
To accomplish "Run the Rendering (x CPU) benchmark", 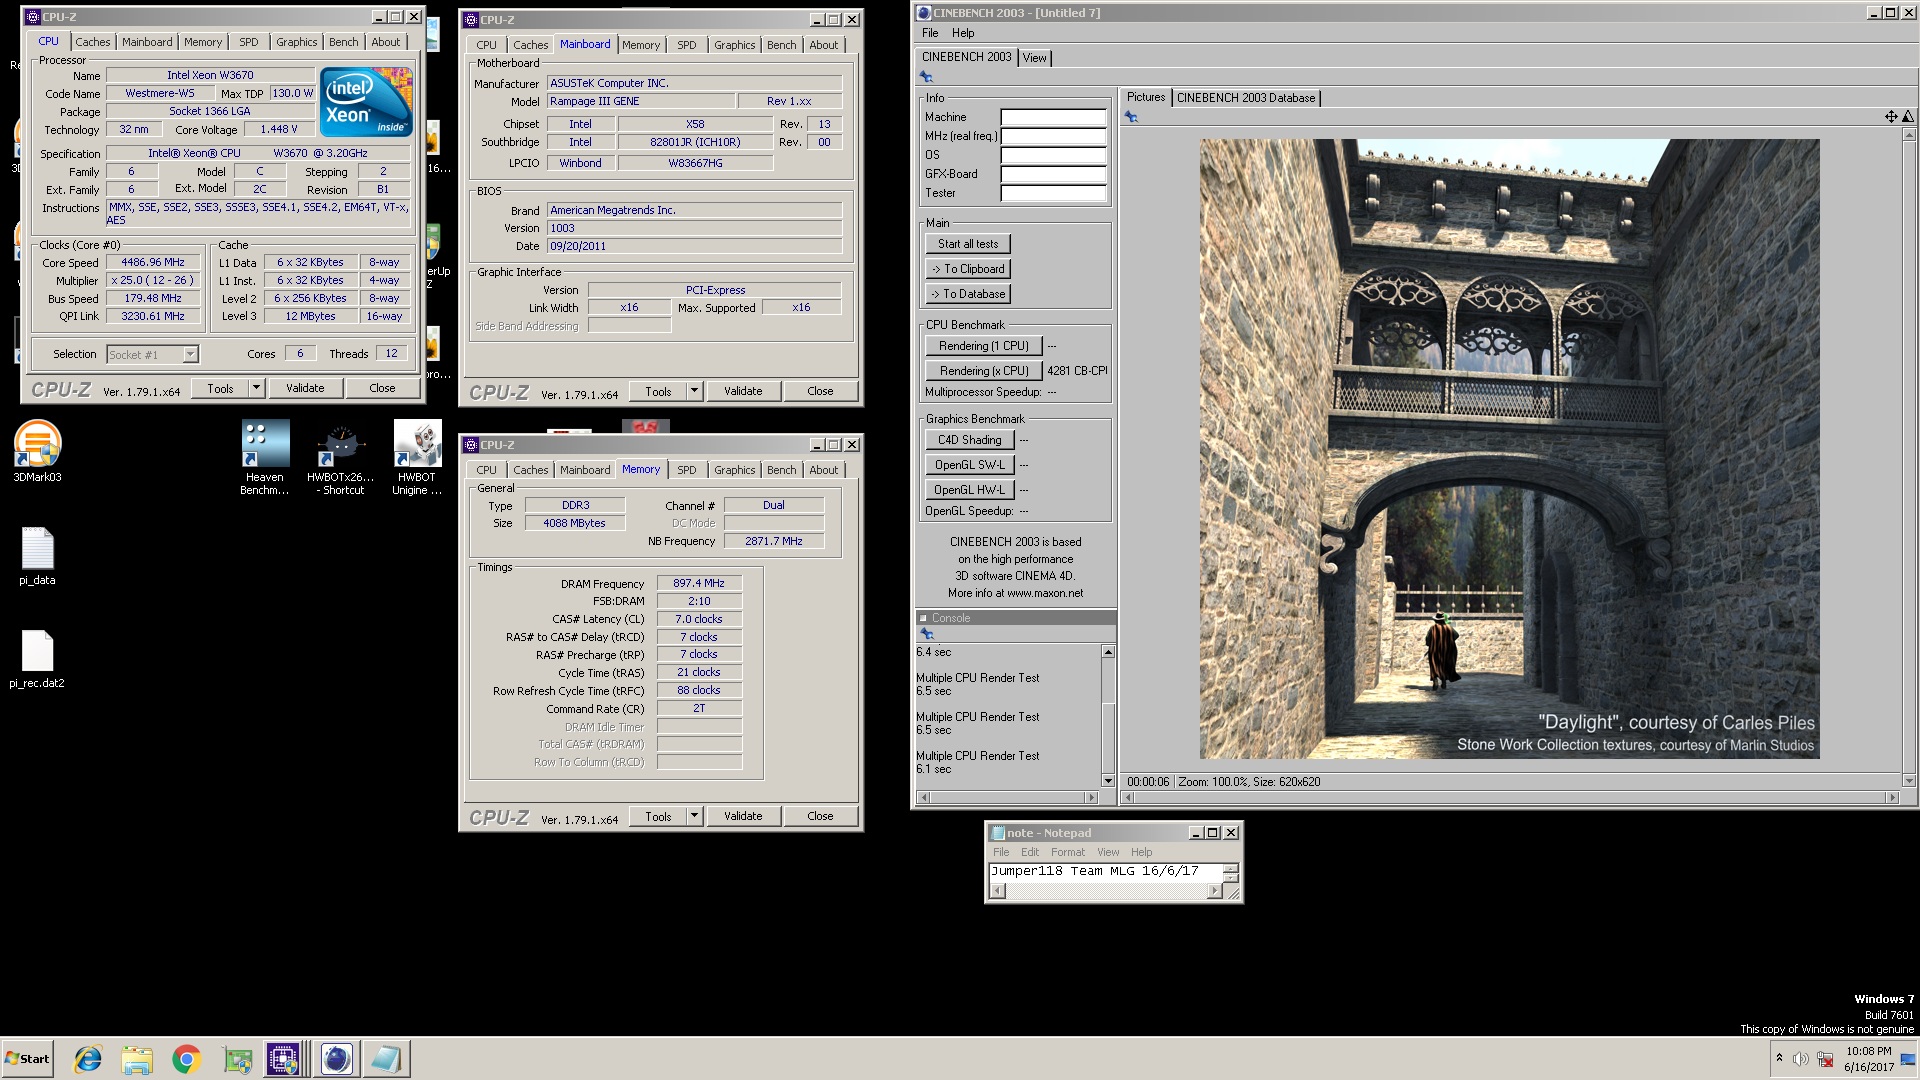I will pyautogui.click(x=984, y=371).
